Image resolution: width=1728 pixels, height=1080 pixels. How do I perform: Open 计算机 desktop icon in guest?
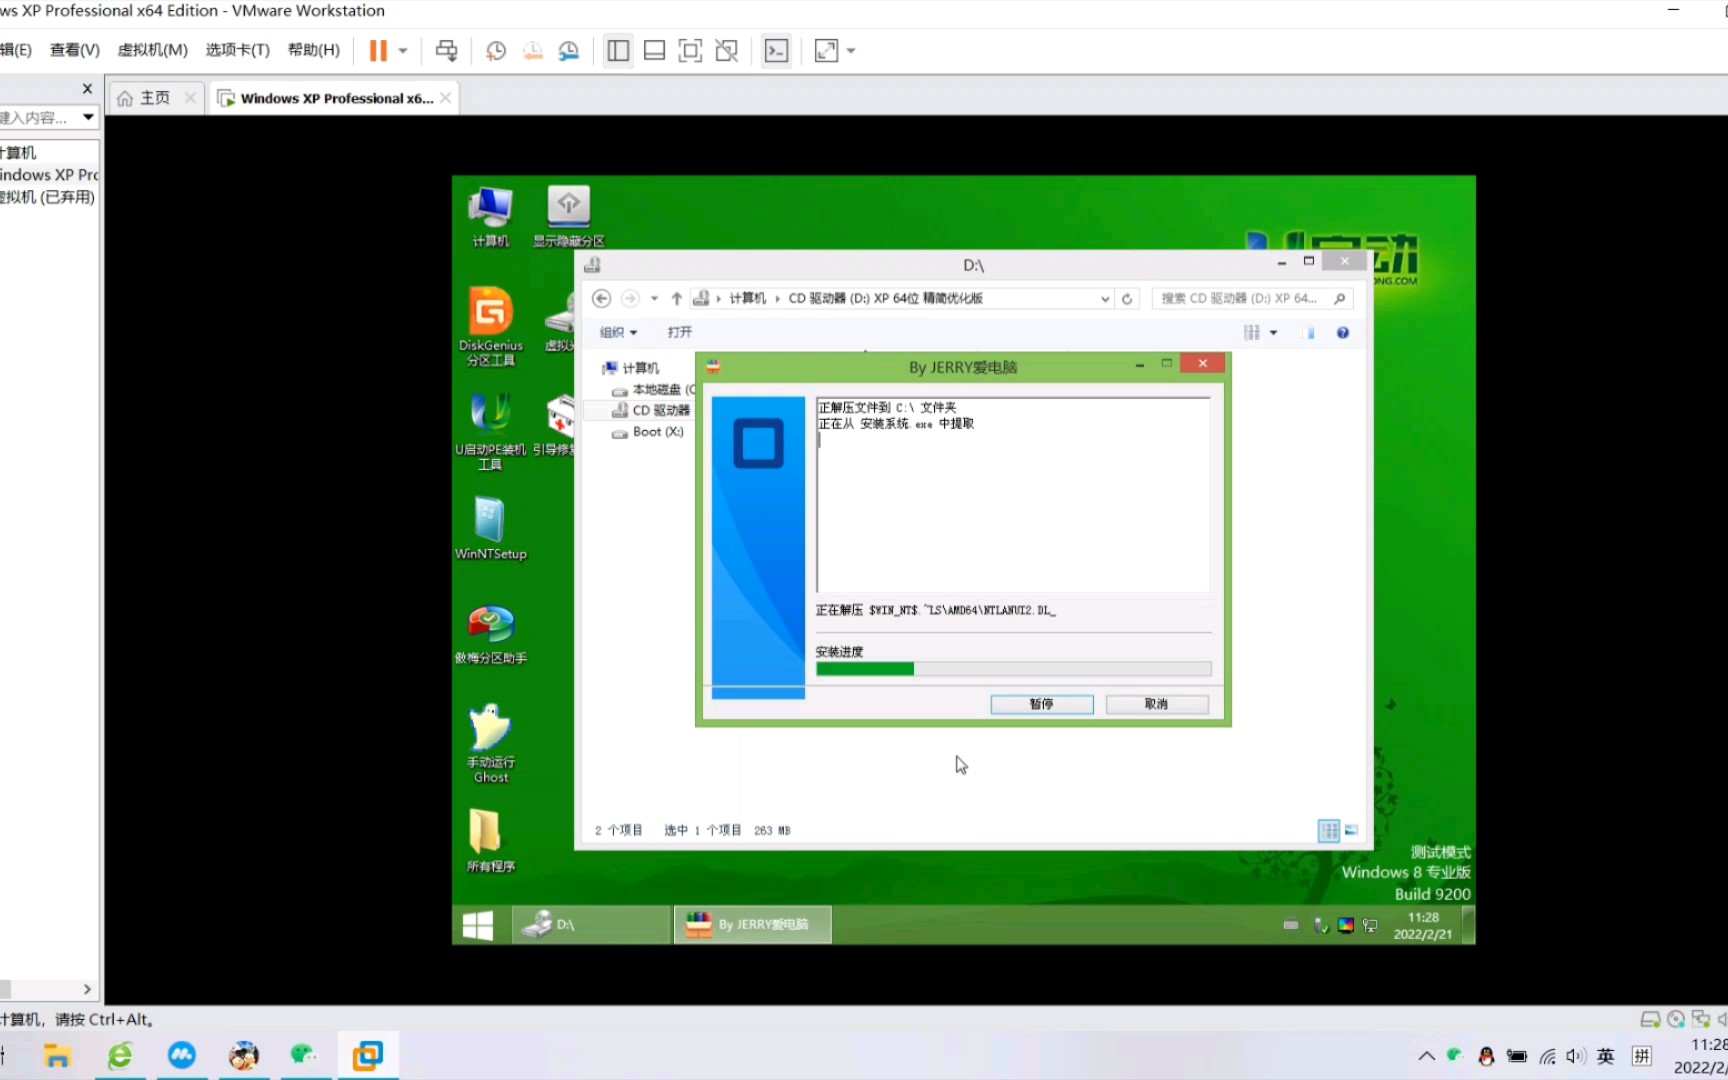[x=490, y=217]
